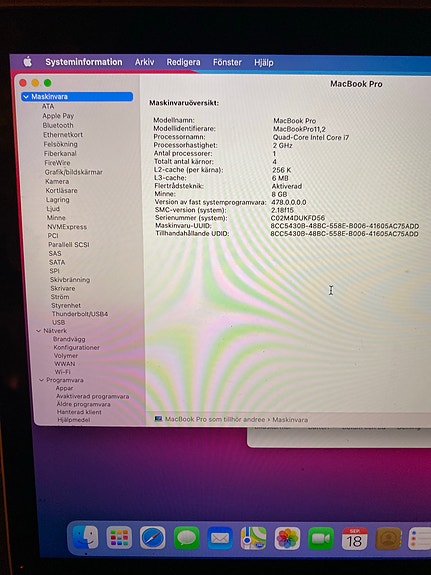Open the Arkiv menu
Image resolution: width=431 pixels, height=575 pixels.
(x=145, y=62)
